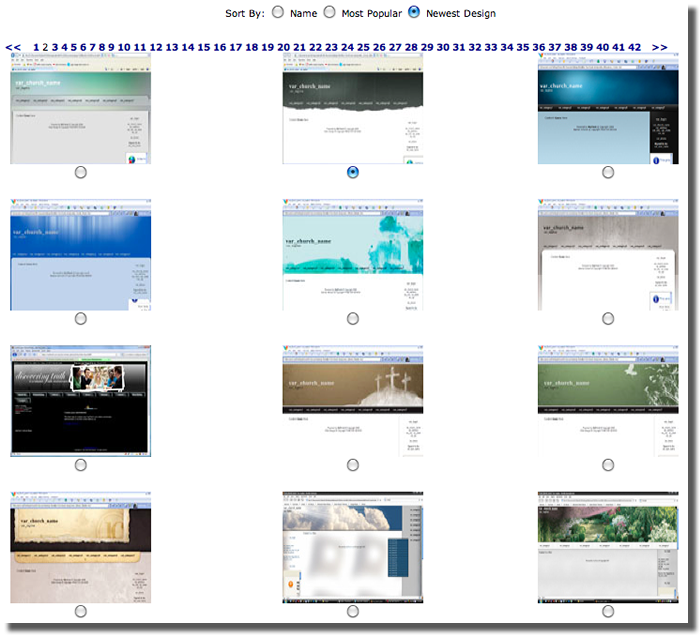Go to previous pages with << link
The image size is (700, 635).
13,47
